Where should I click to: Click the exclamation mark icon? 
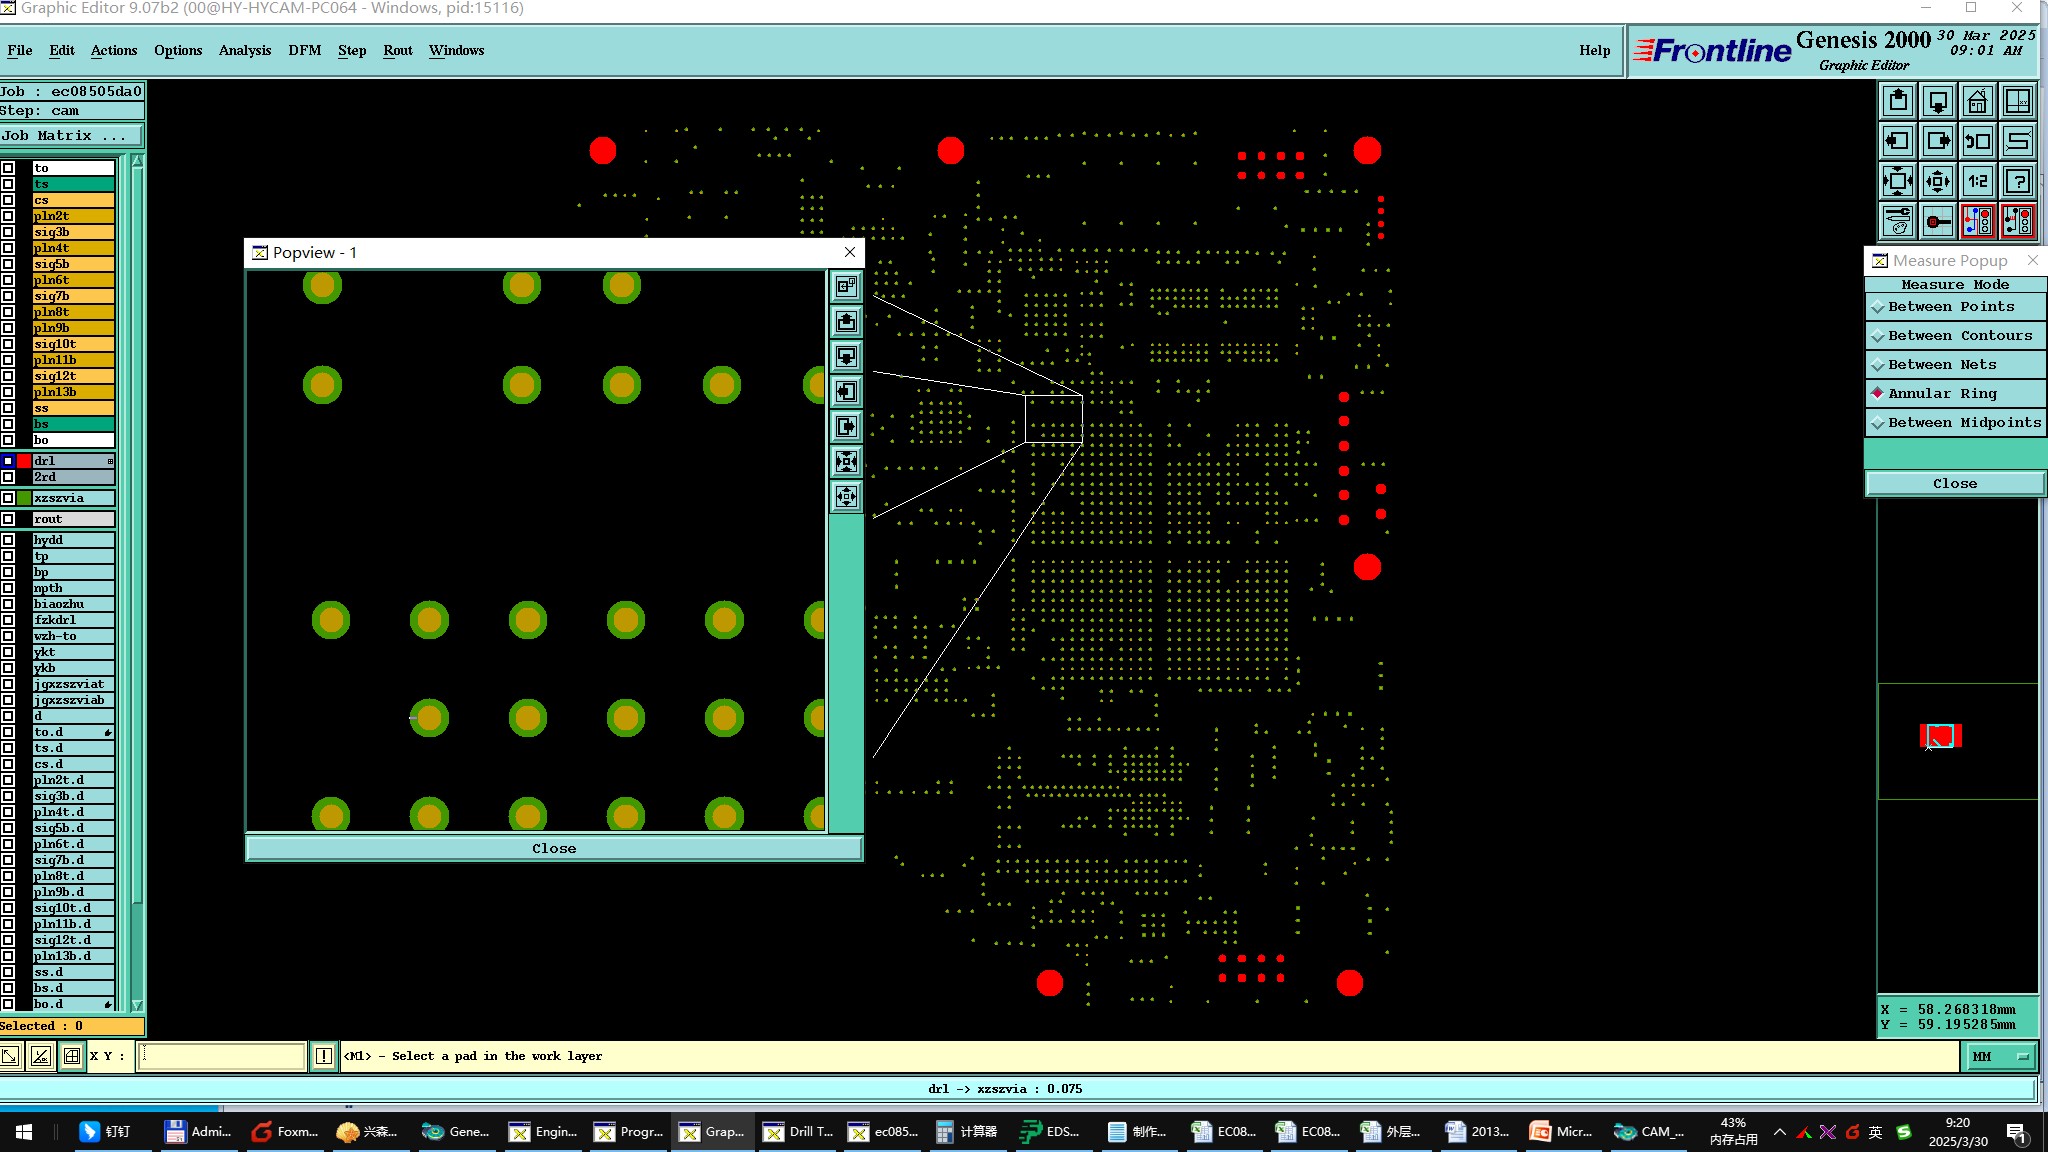(324, 1056)
